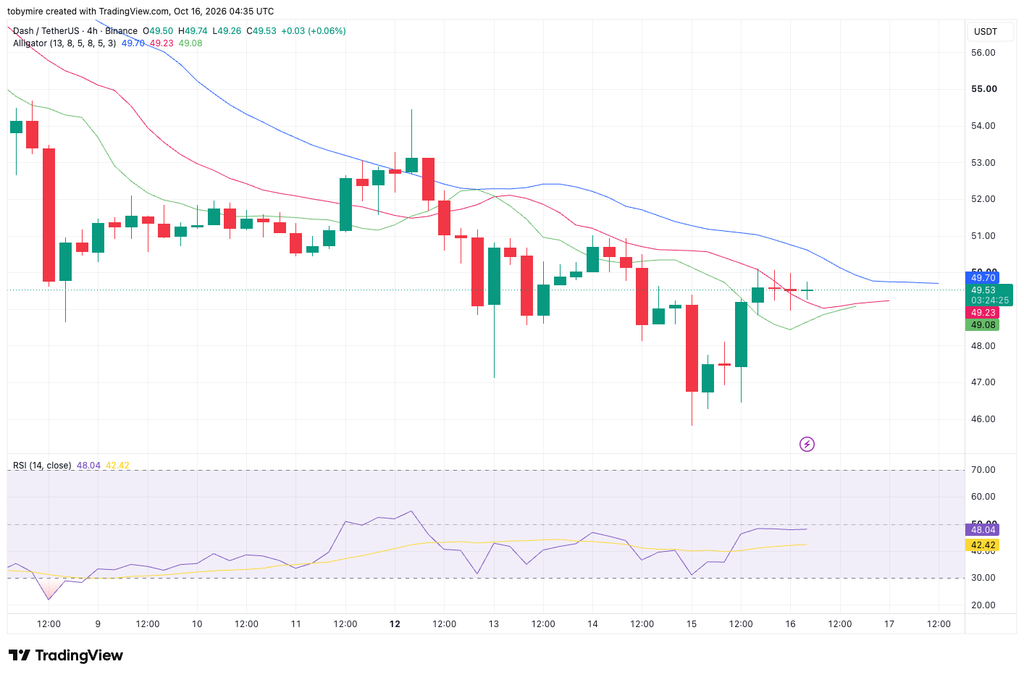
Task: Click the purple 48.04 RSI axis tag
Action: point(982,530)
